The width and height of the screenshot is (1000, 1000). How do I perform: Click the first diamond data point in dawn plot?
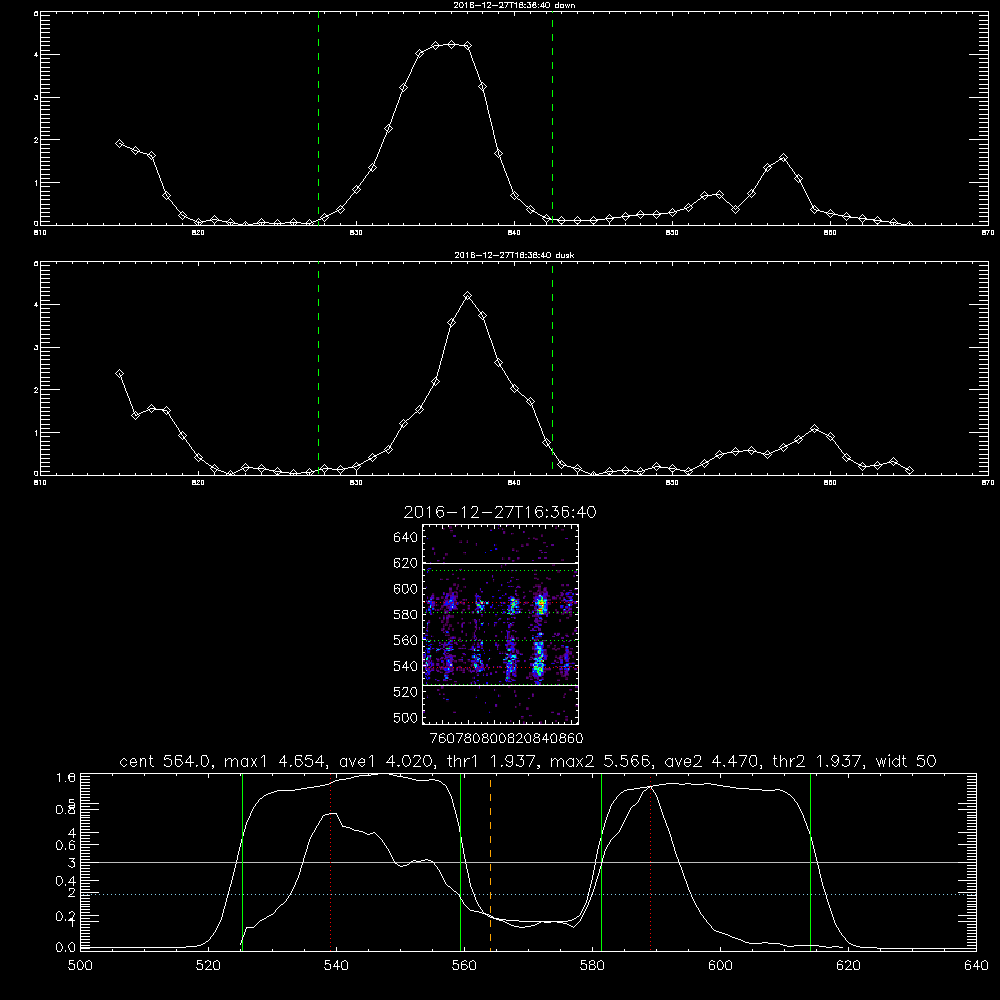119,143
